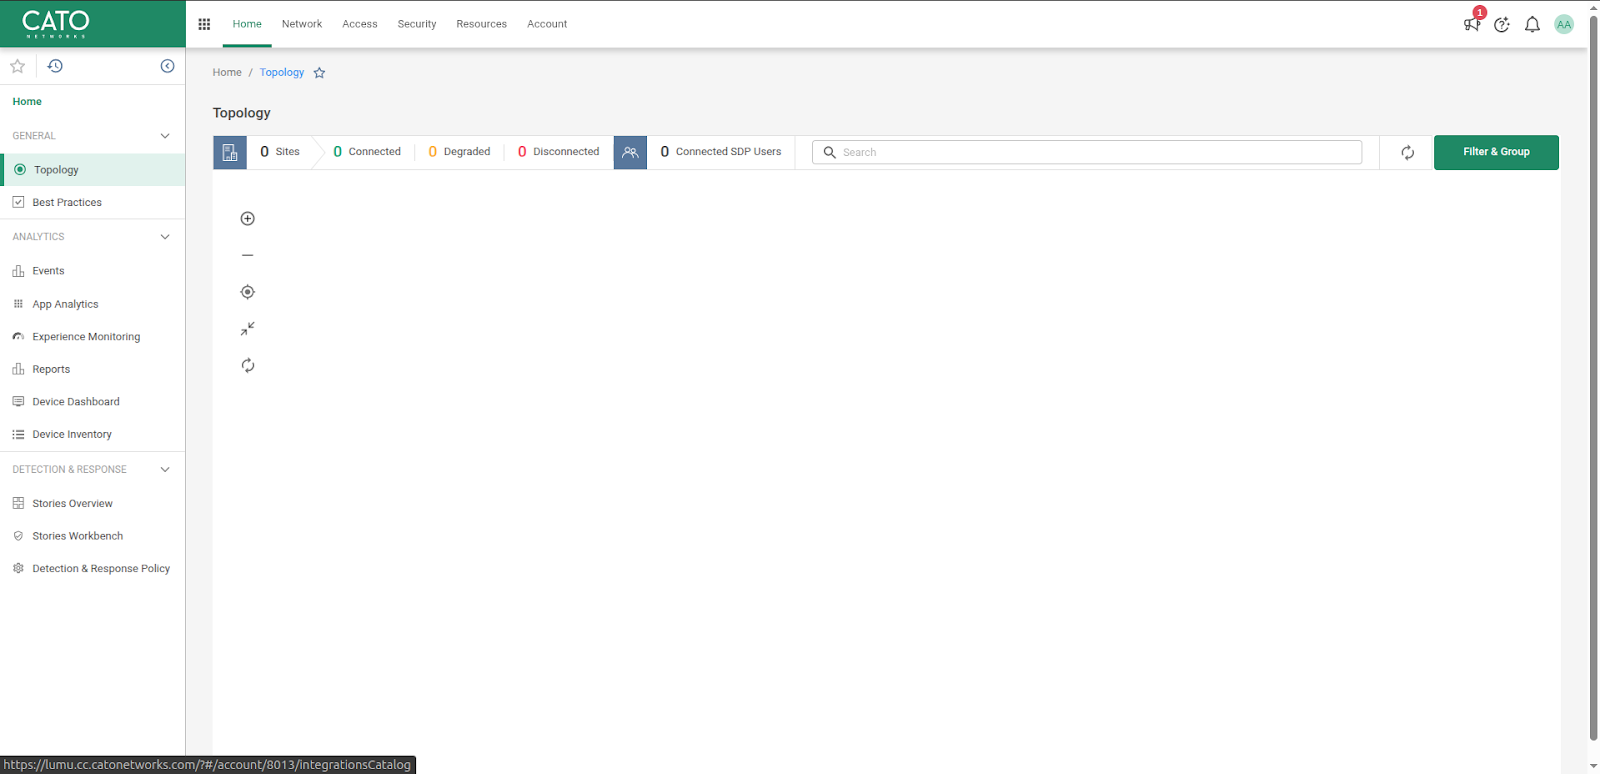Refresh the topology using toolbar refresh icon

tap(1407, 153)
